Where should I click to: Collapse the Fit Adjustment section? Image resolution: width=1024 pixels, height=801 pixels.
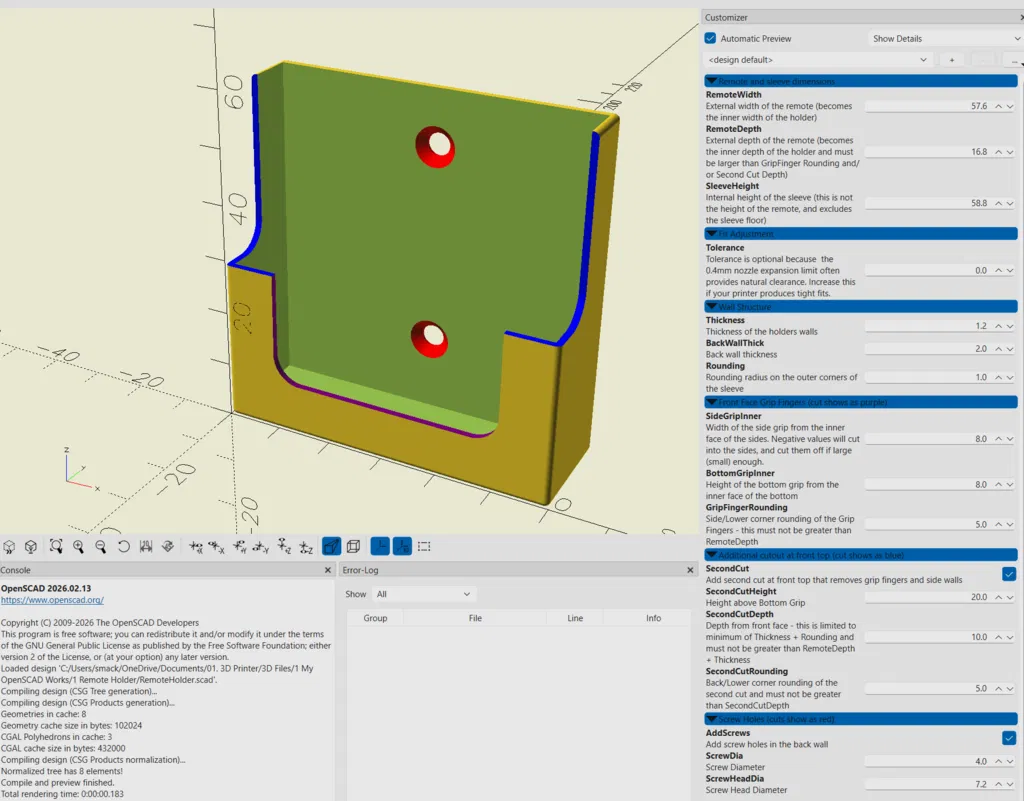(861, 234)
